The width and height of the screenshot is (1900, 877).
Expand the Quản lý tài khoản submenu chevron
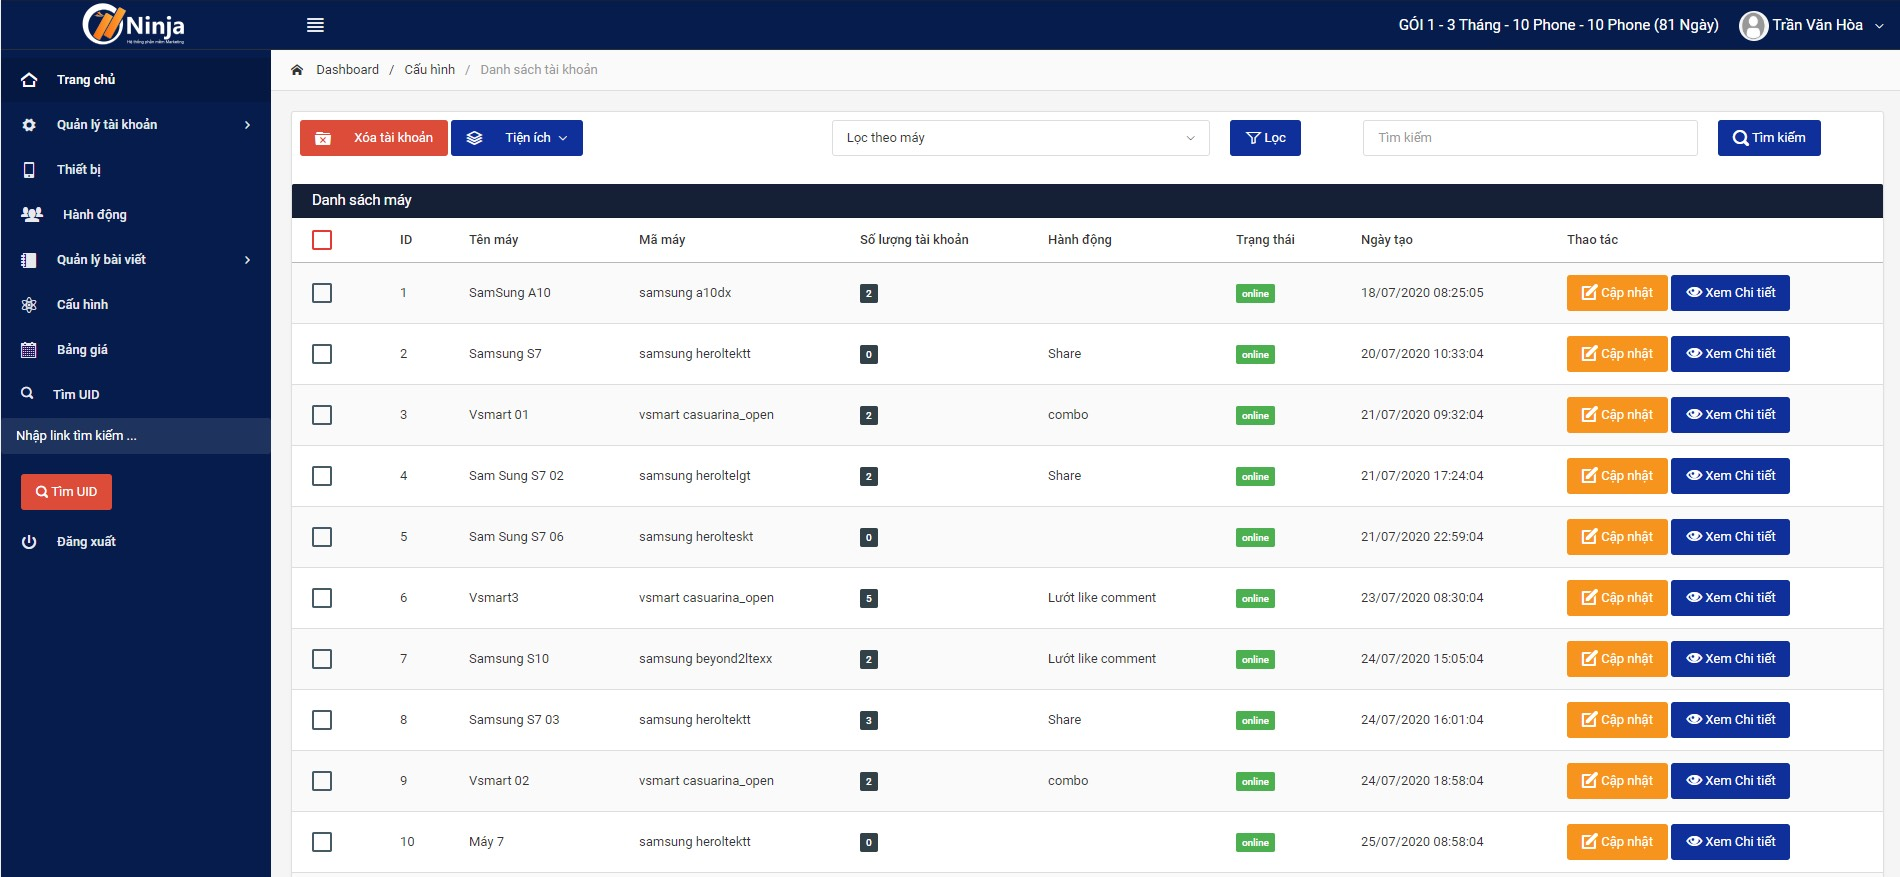coord(248,125)
